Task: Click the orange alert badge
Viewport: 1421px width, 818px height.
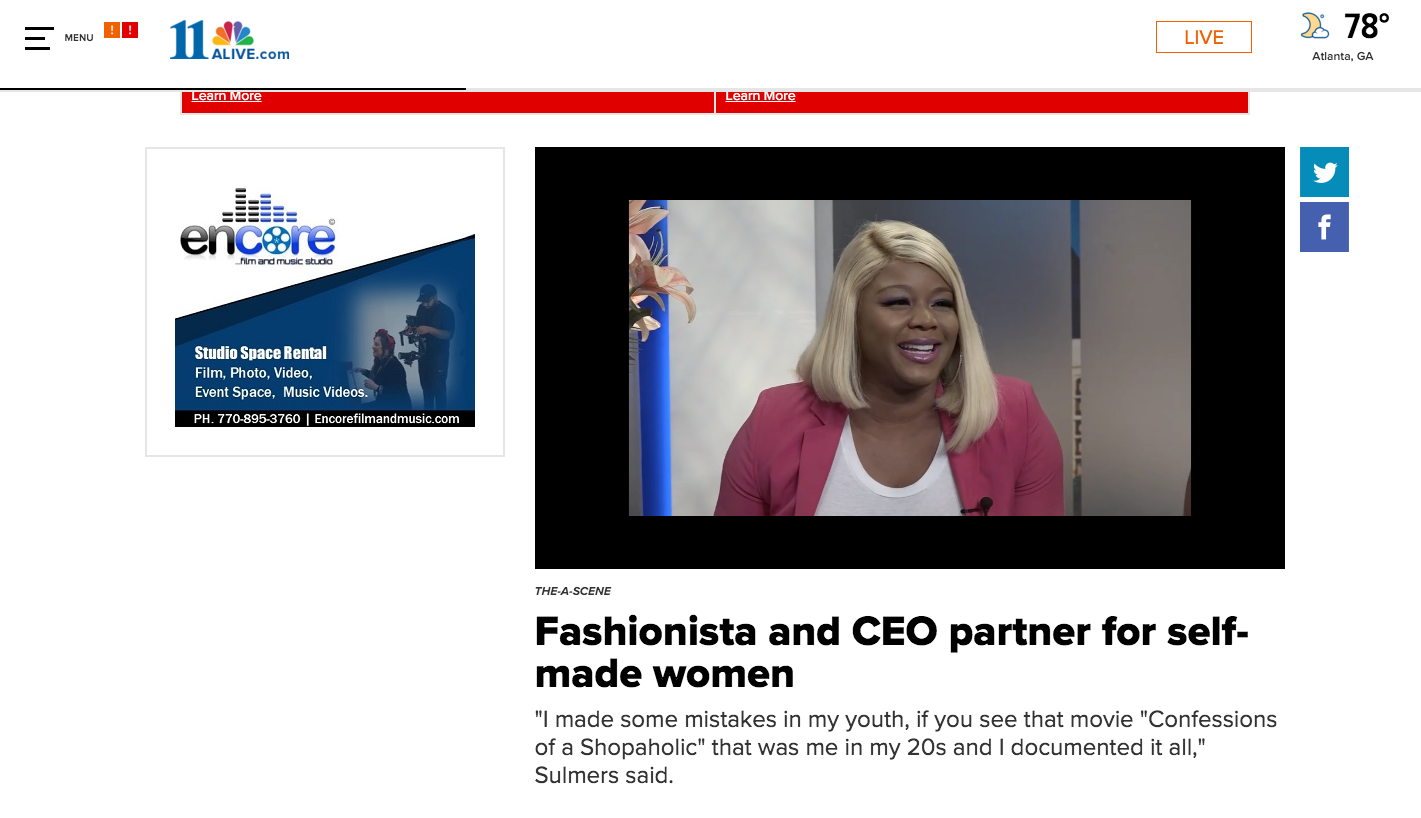Action: point(112,30)
